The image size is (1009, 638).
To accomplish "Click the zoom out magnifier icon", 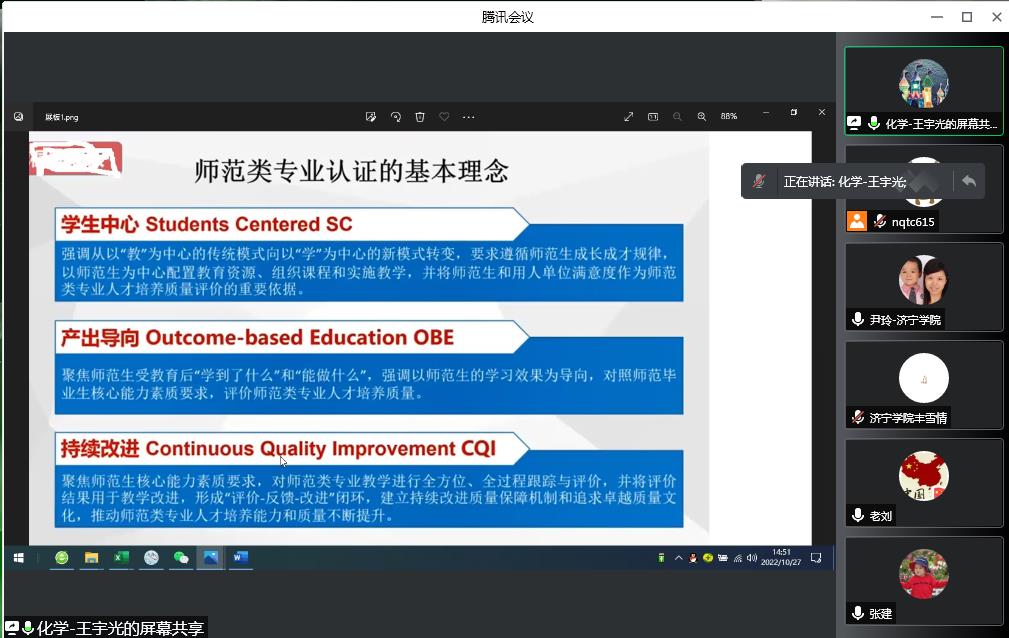I will [x=677, y=117].
